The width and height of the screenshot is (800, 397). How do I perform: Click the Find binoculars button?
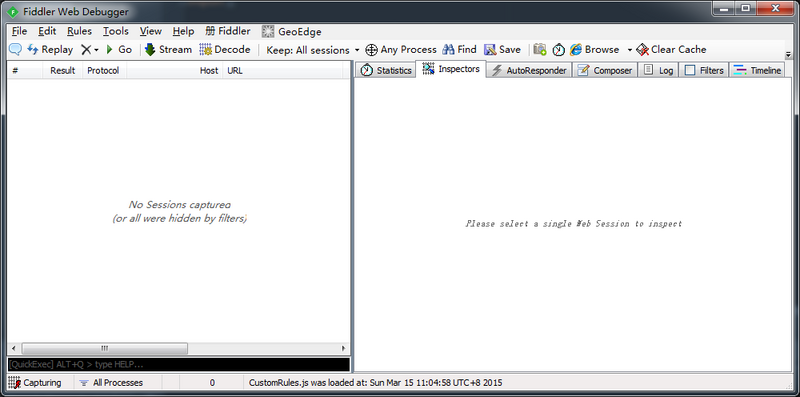tap(459, 49)
